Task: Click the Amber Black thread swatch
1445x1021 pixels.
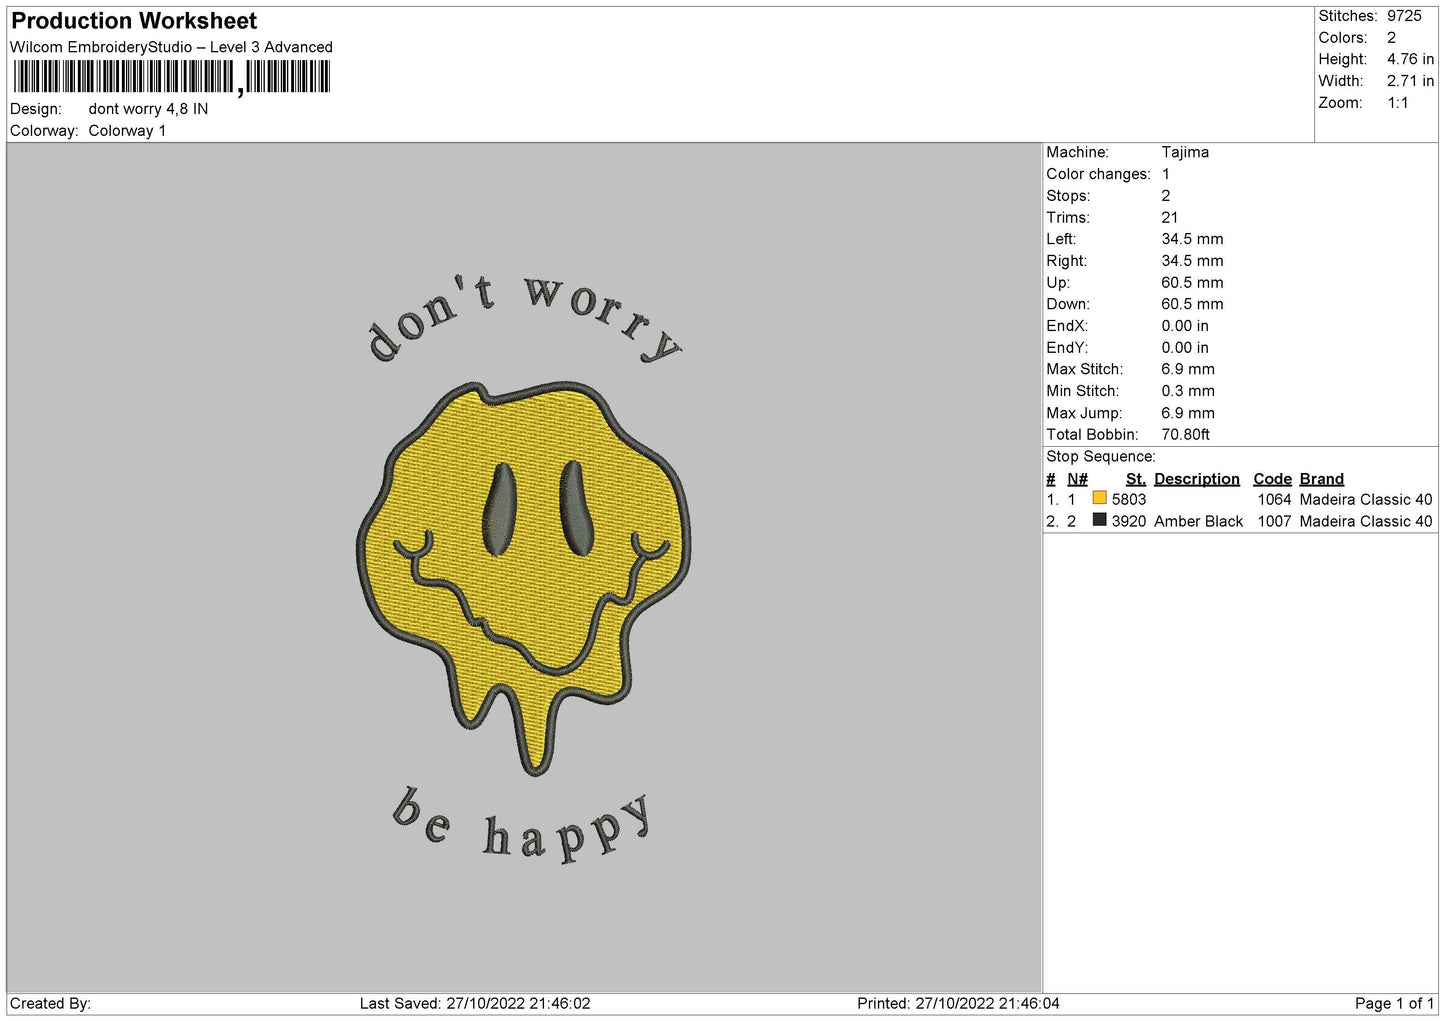Action: pos(1099,520)
